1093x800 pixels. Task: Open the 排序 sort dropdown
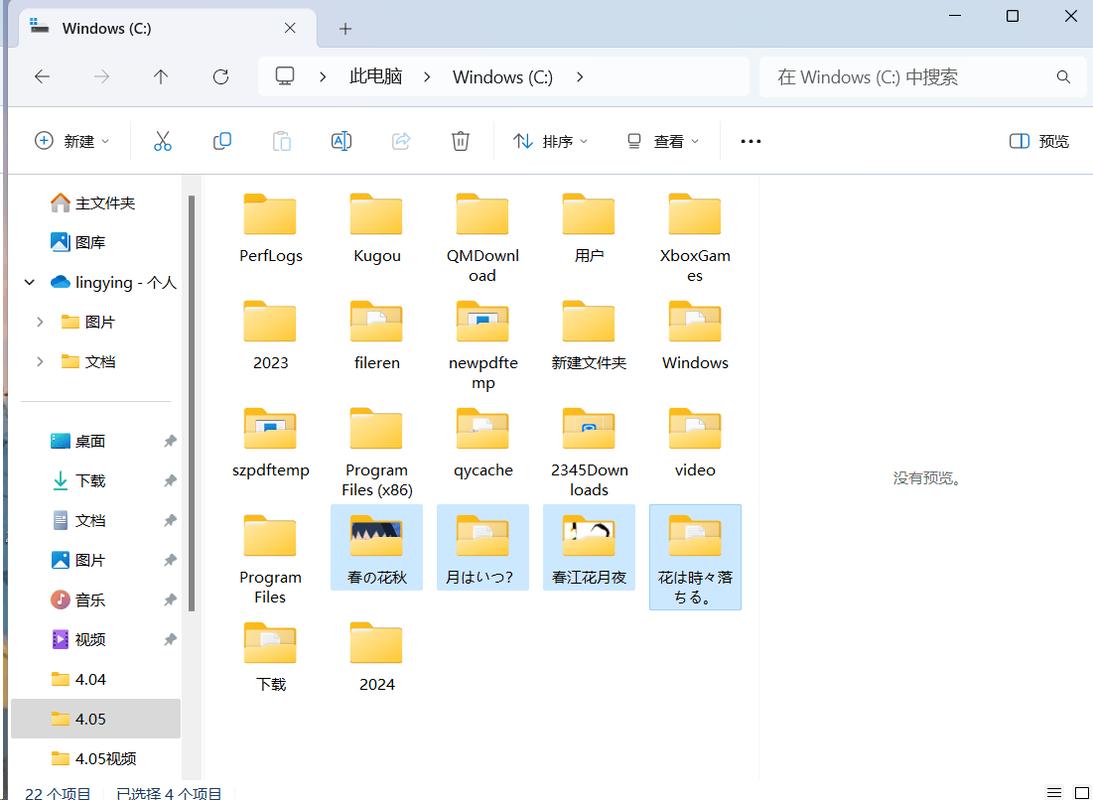pyautogui.click(x=550, y=141)
